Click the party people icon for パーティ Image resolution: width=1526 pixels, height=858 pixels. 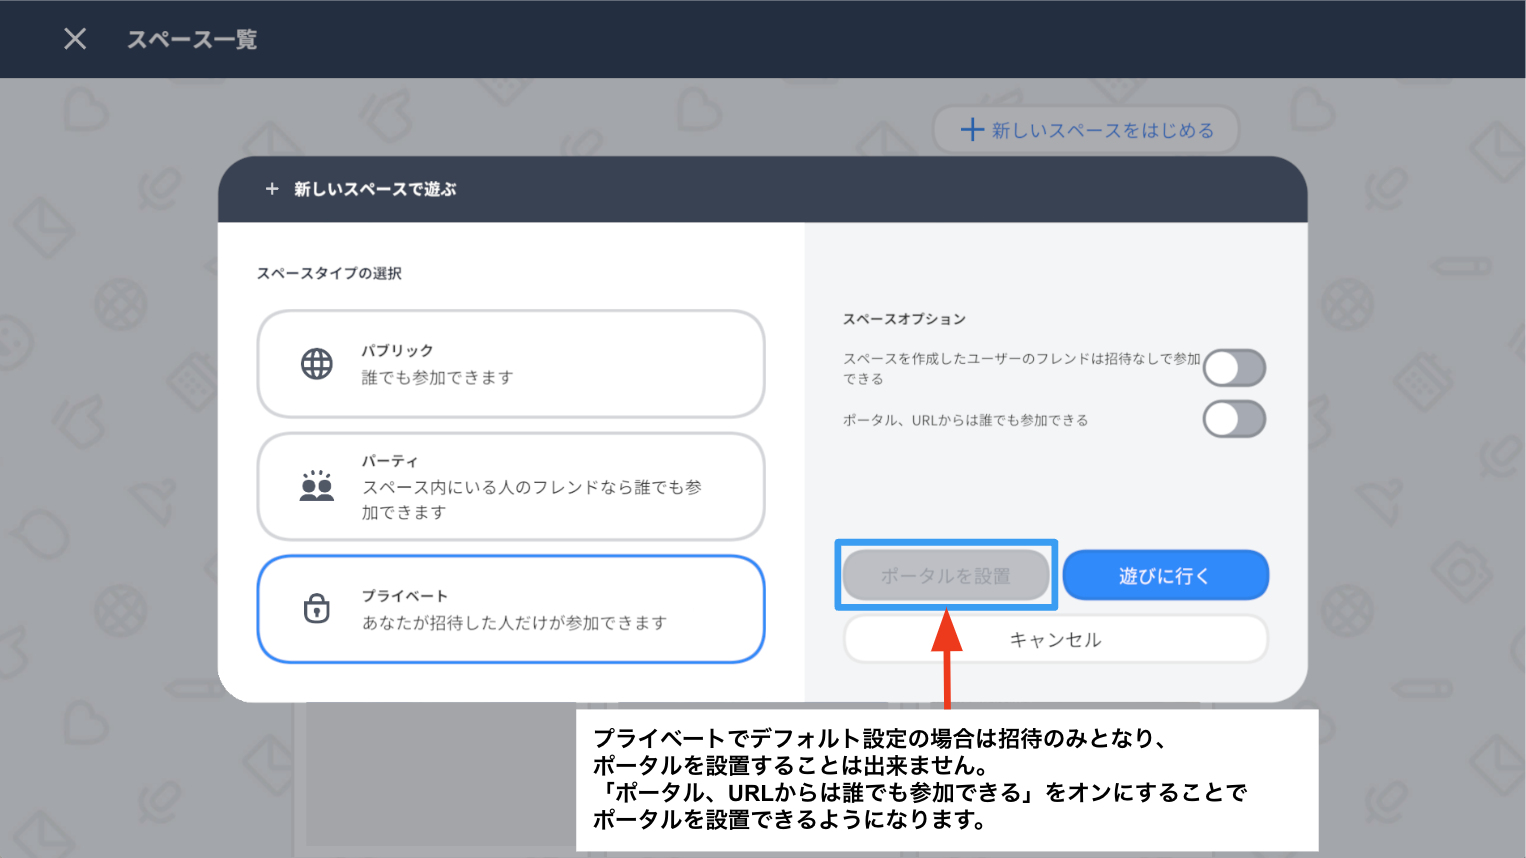click(x=317, y=487)
